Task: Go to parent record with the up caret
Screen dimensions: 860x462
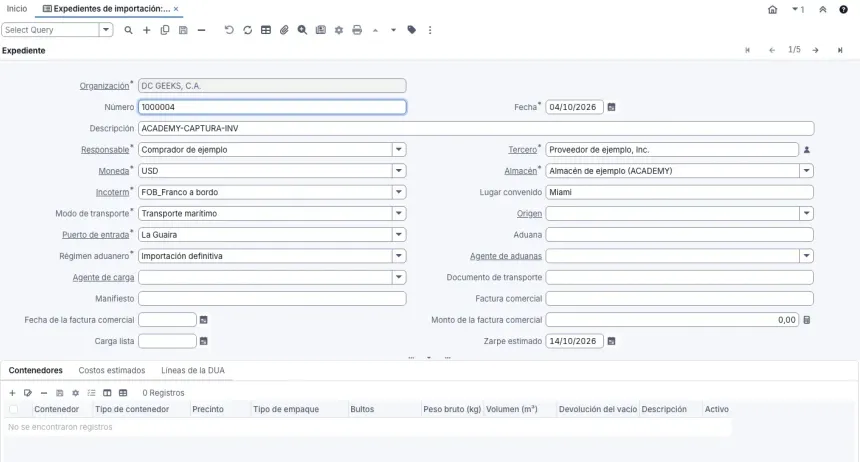Action: (x=375, y=30)
